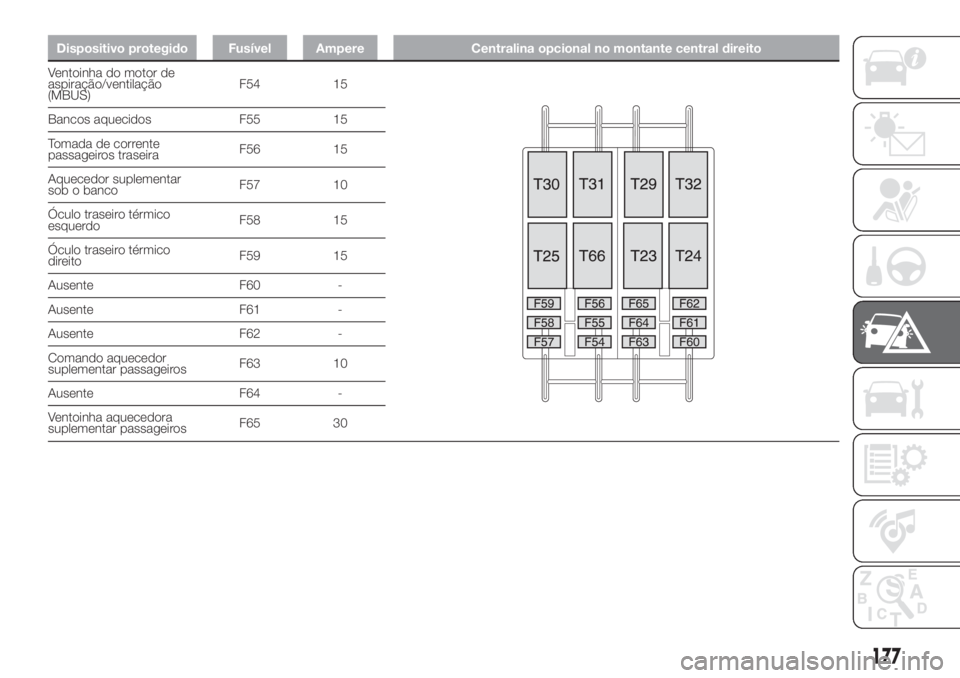Click the F61 cell in the table
Screen dimensions: 960x678
tap(250, 310)
